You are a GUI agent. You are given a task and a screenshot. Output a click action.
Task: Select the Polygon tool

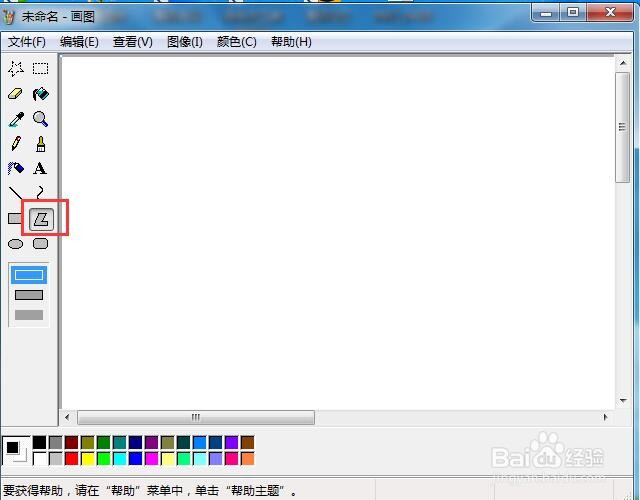(41, 219)
